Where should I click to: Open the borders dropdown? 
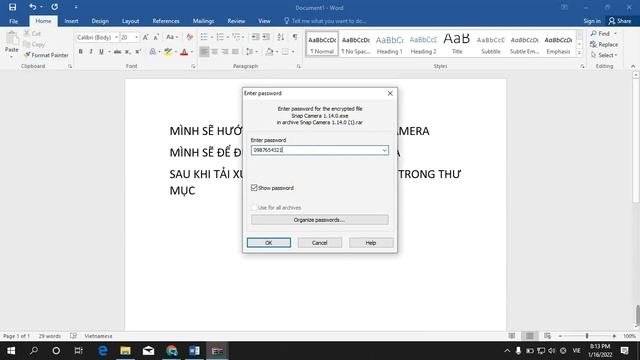pos(293,51)
